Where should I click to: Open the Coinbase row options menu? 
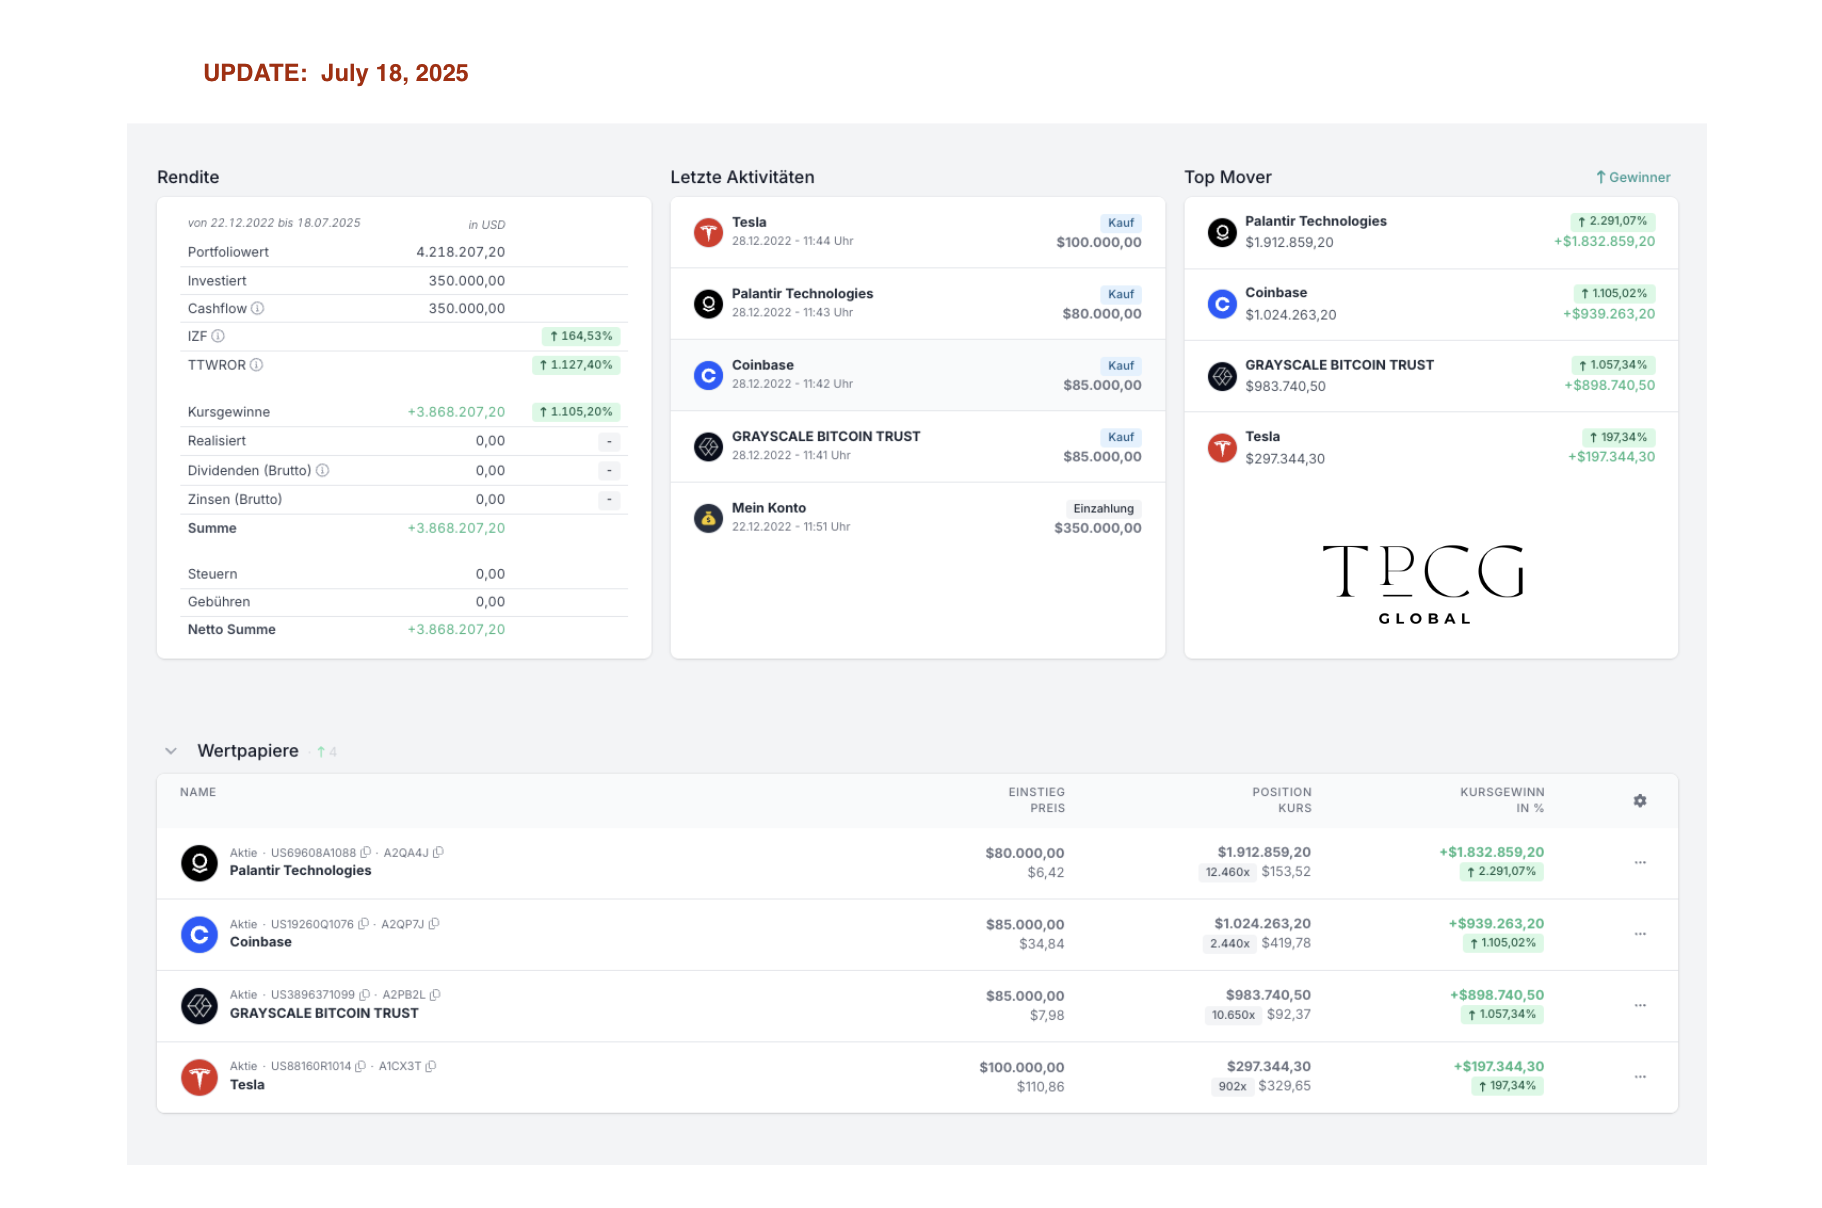tap(1640, 934)
